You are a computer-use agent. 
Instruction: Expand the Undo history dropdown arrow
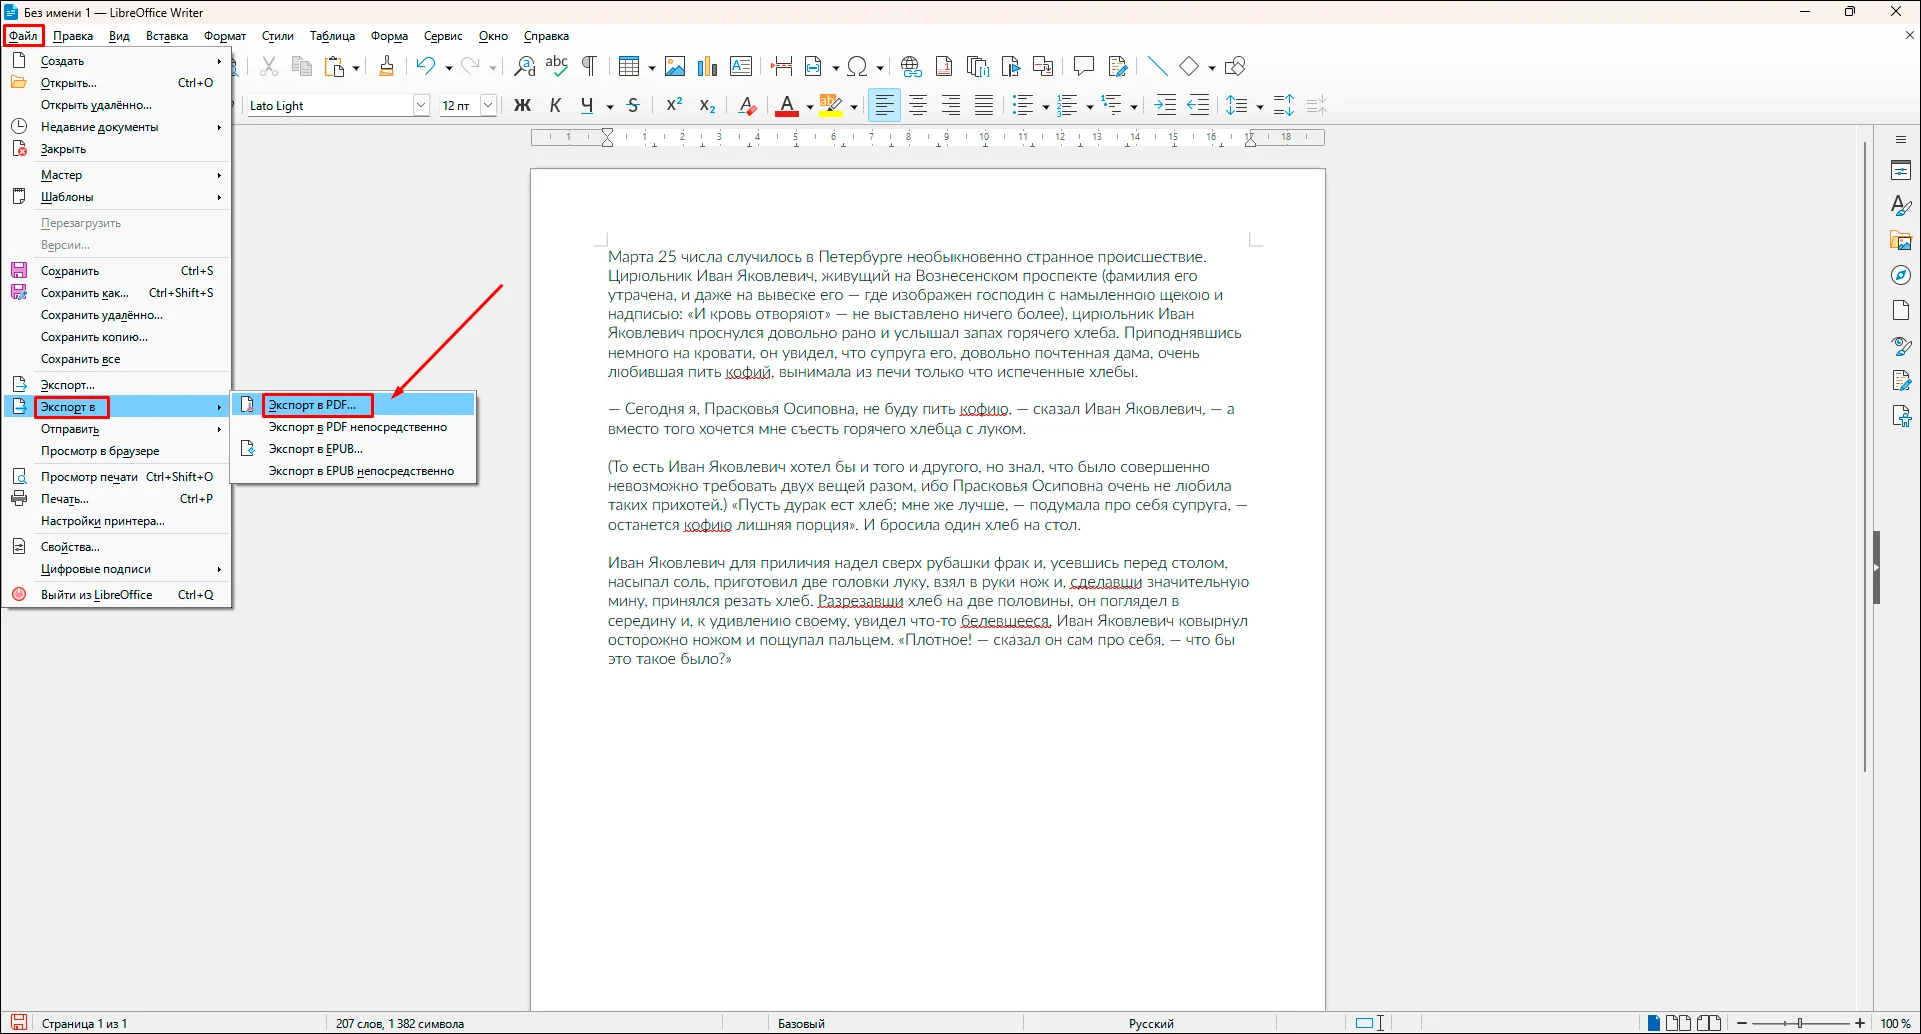tap(448, 67)
